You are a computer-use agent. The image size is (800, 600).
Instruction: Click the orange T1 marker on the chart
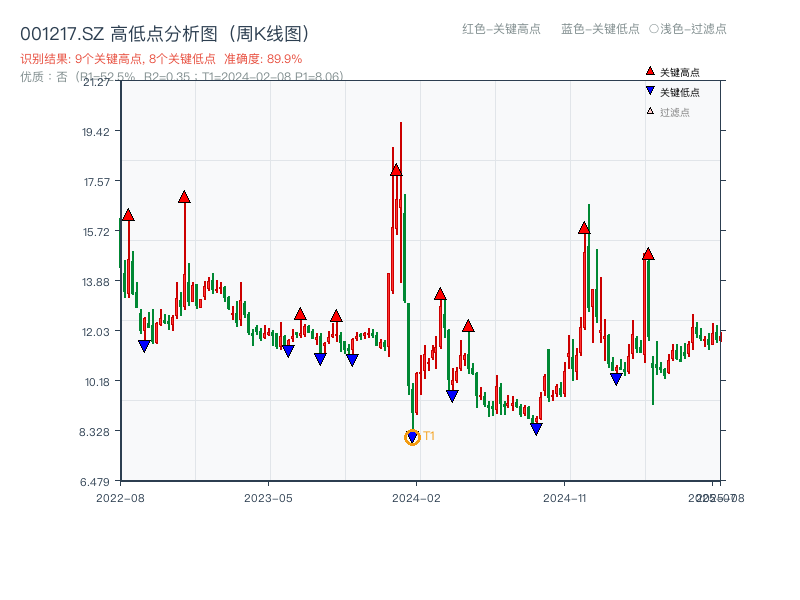pyautogui.click(x=413, y=436)
